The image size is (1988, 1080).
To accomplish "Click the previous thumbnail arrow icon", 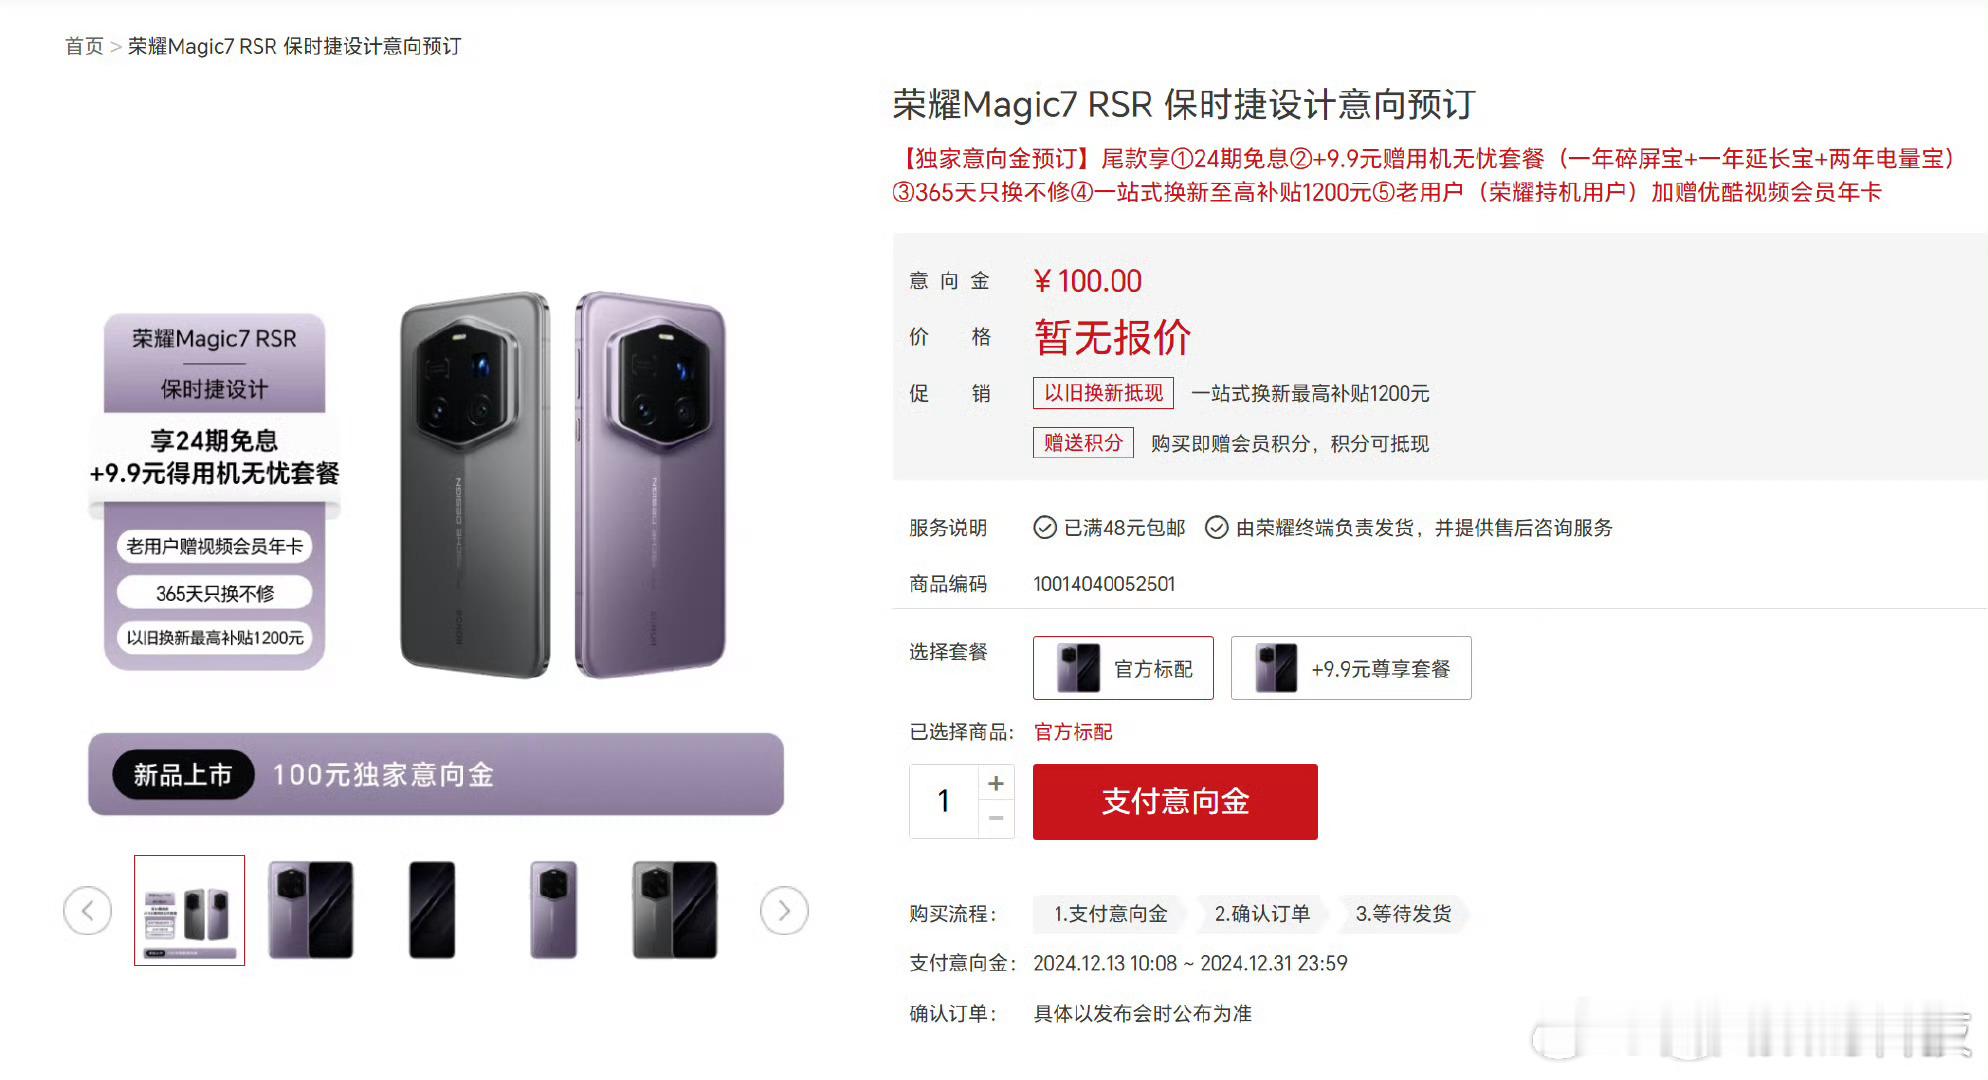I will pyautogui.click(x=87, y=911).
